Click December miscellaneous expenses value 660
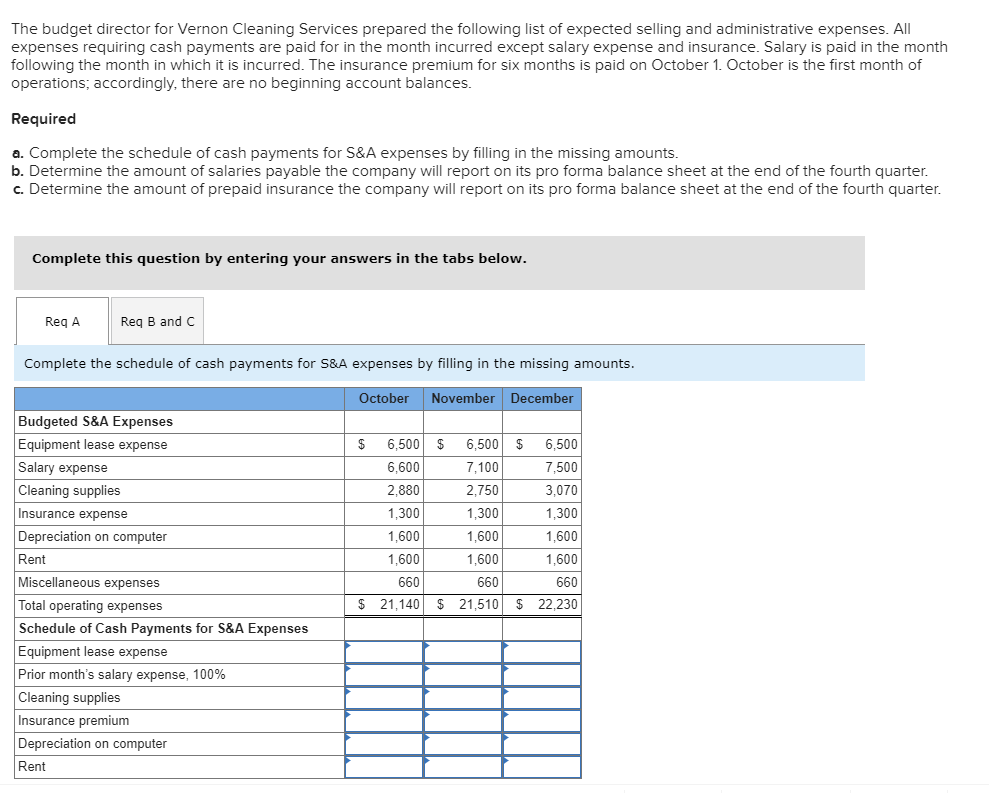This screenshot has height=793, width=989. pyautogui.click(x=567, y=582)
